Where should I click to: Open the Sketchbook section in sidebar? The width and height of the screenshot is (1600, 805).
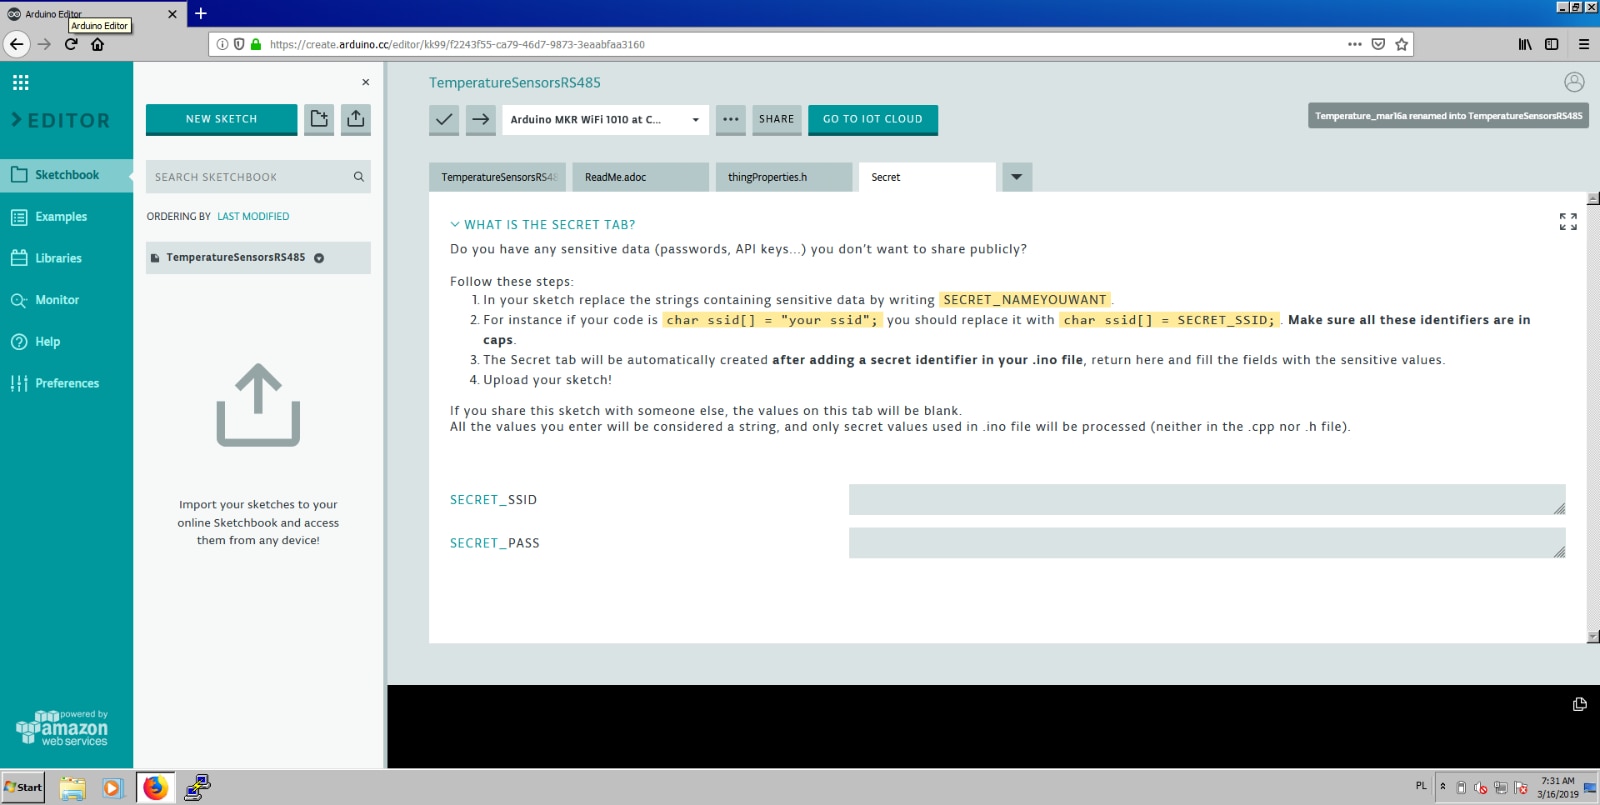(x=66, y=175)
